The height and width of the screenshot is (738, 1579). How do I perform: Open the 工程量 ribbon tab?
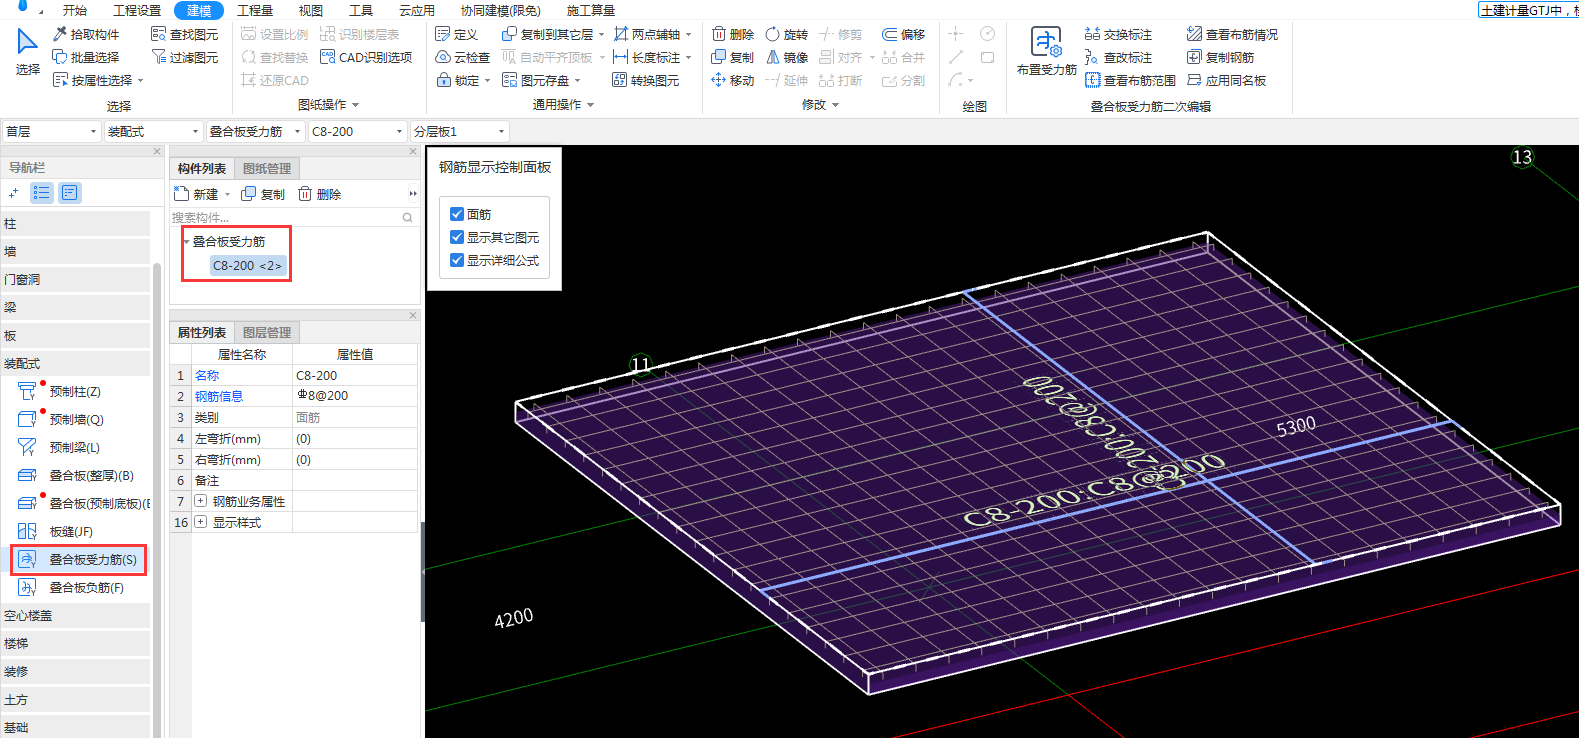255,10
